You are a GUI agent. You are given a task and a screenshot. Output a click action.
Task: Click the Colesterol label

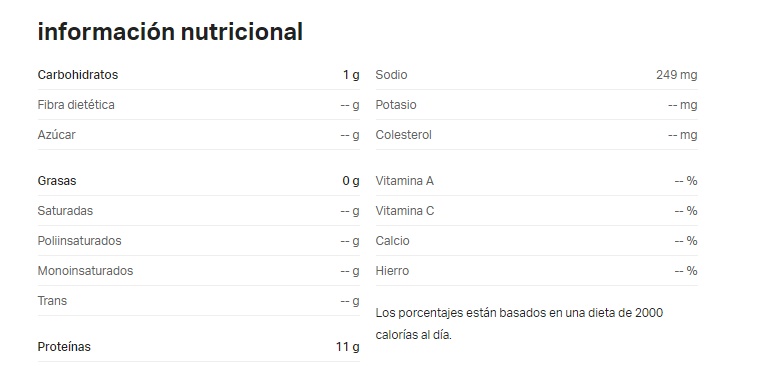(x=403, y=135)
